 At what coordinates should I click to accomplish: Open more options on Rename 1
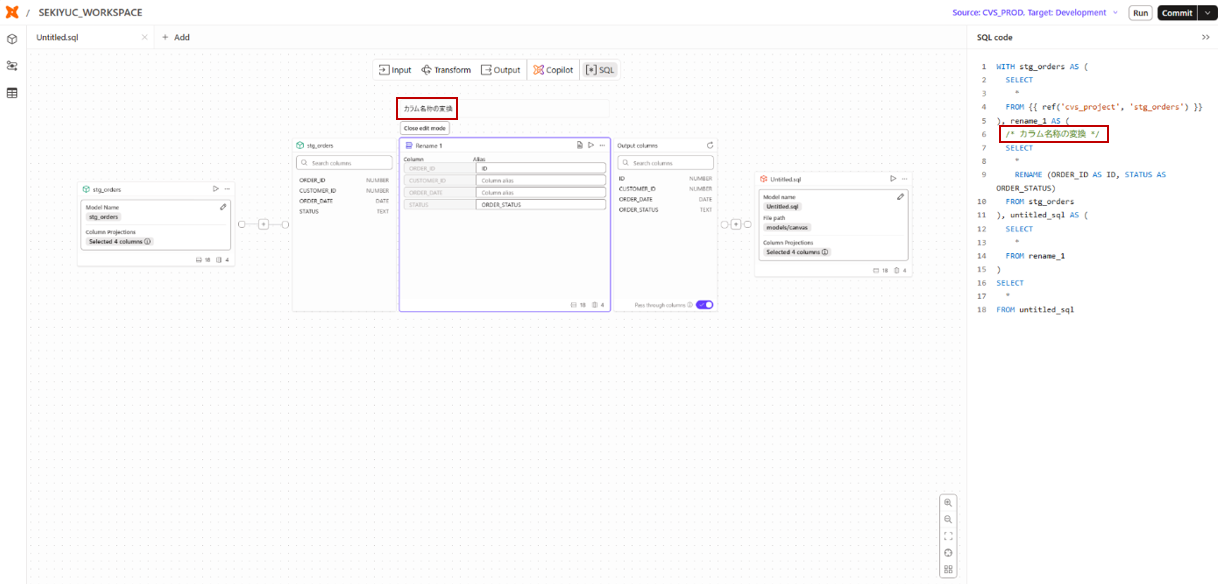[602, 145]
